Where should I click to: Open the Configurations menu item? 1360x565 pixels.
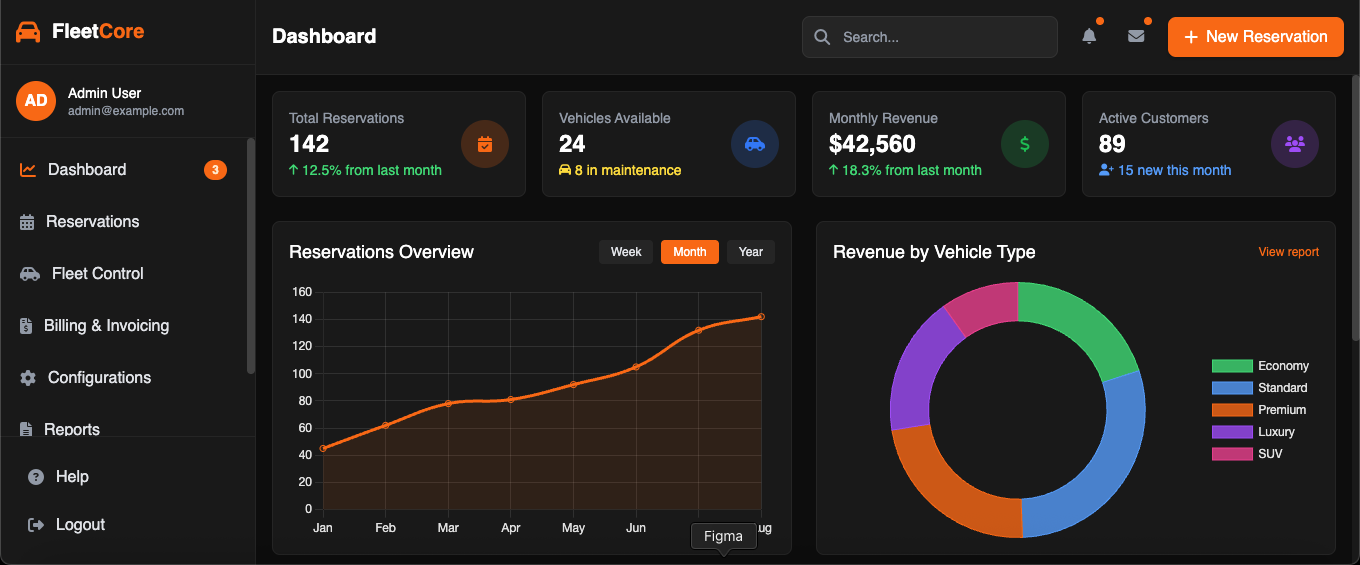click(x=99, y=378)
